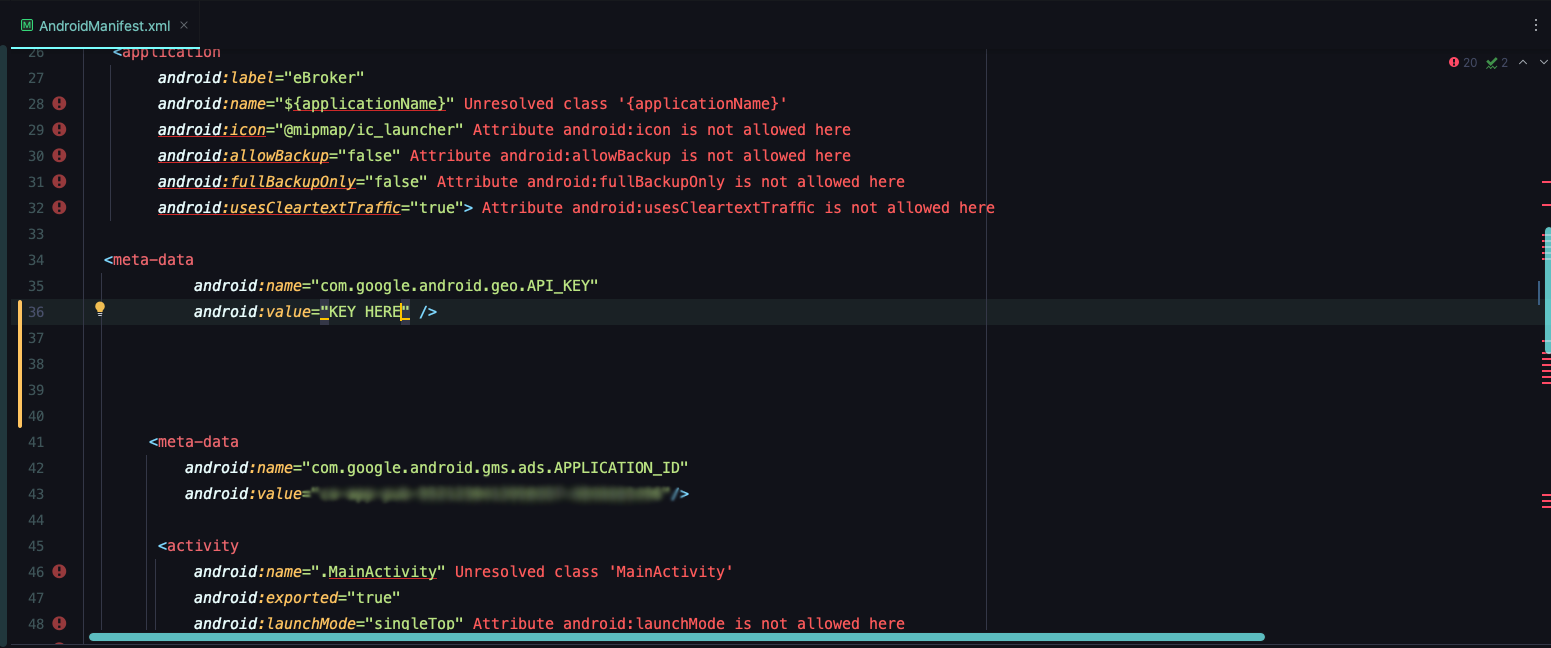The image size is (1551, 648).
Task: Click the launchMode error icon on line 48
Action: click(59, 623)
